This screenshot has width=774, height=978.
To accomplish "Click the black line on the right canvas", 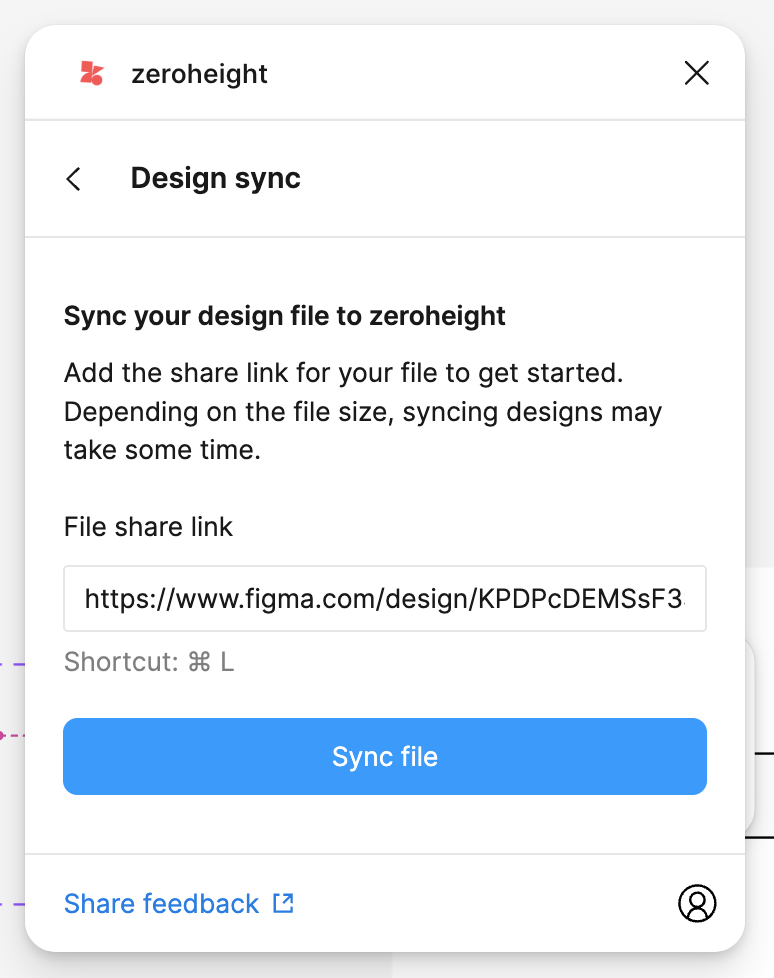I will click(763, 752).
